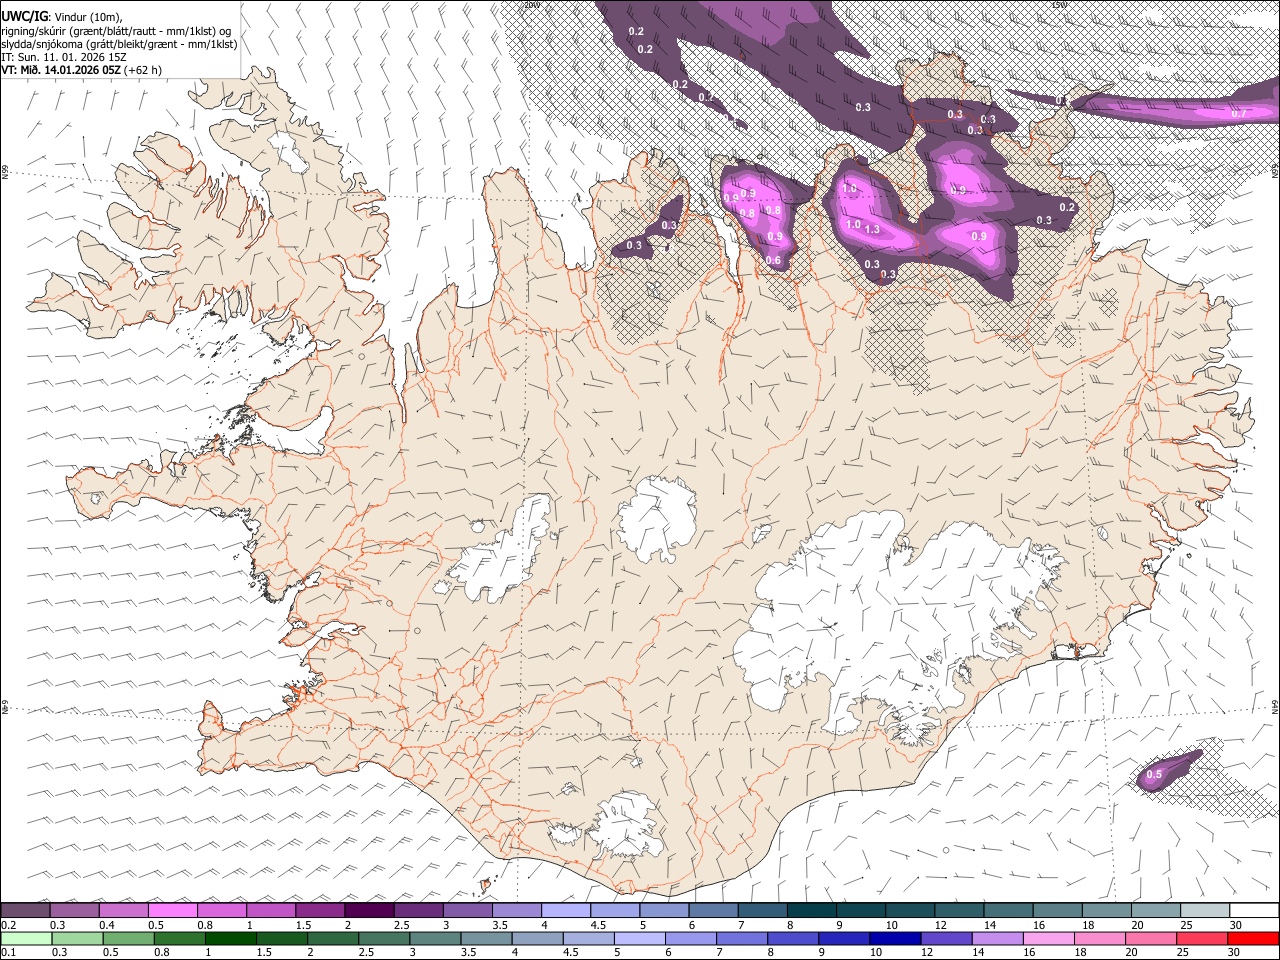The height and width of the screenshot is (960, 1280).
Task: Select the Vindur (10m) header text
Action: click(x=89, y=16)
